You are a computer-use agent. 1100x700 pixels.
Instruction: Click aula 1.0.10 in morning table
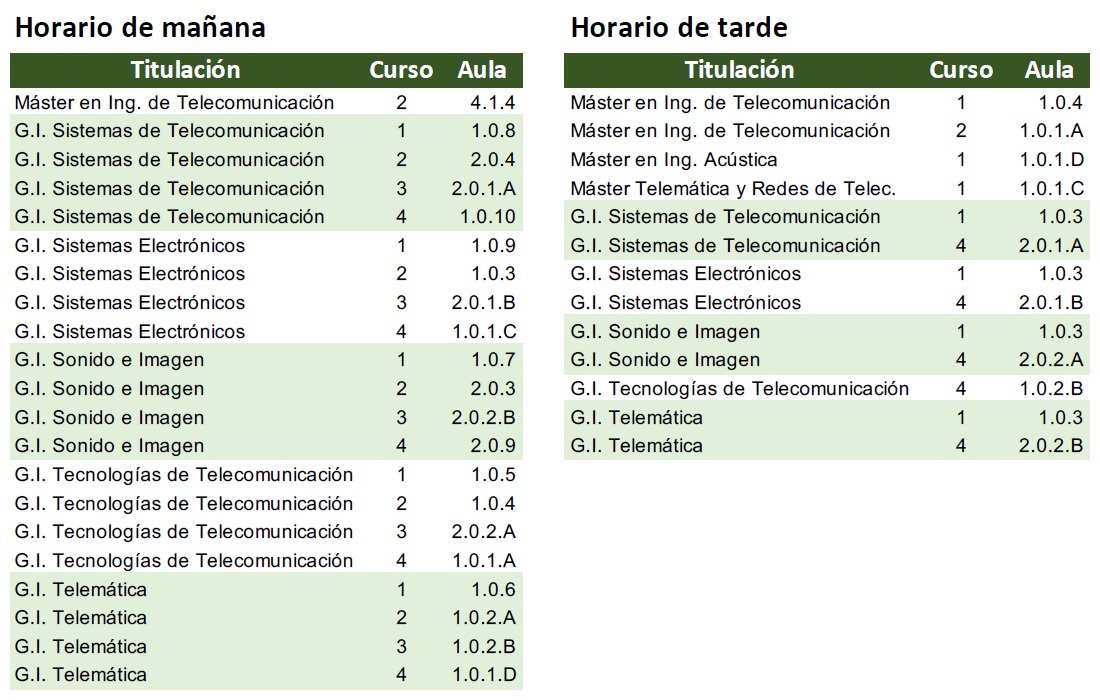point(488,217)
